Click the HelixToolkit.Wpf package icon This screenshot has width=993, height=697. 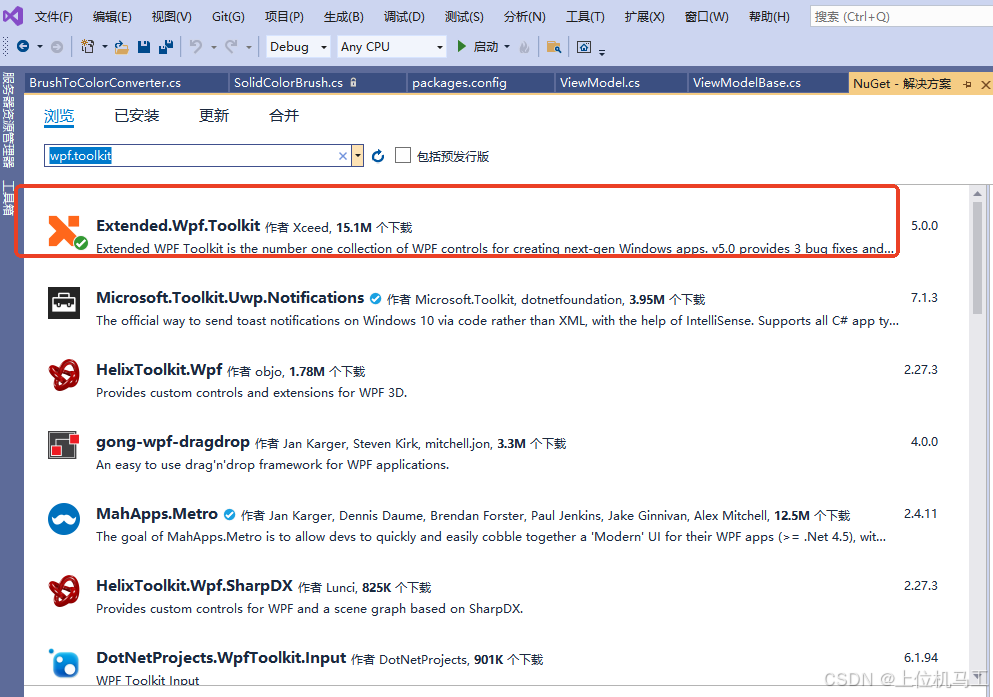pyautogui.click(x=64, y=375)
